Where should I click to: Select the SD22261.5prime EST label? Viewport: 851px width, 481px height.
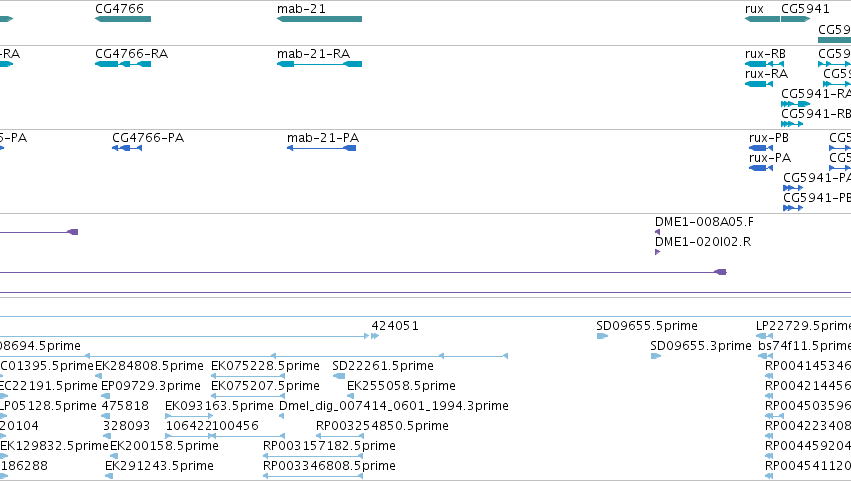point(383,366)
